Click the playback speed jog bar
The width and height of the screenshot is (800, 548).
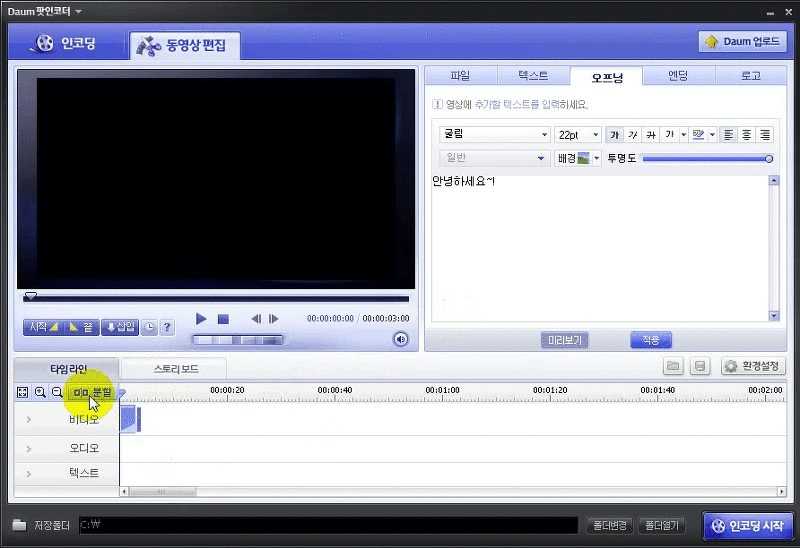pyautogui.click(x=238, y=340)
